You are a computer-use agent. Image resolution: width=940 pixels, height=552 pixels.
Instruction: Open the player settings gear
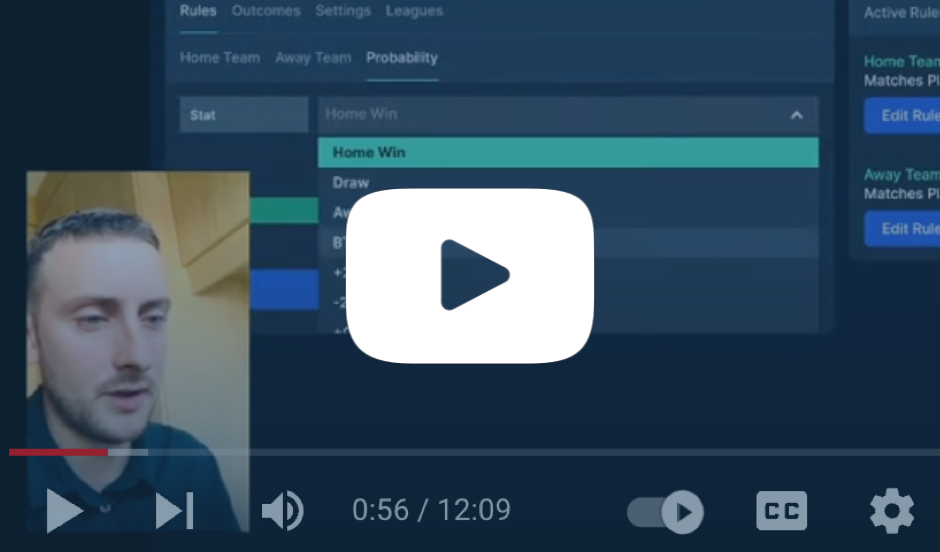(891, 511)
